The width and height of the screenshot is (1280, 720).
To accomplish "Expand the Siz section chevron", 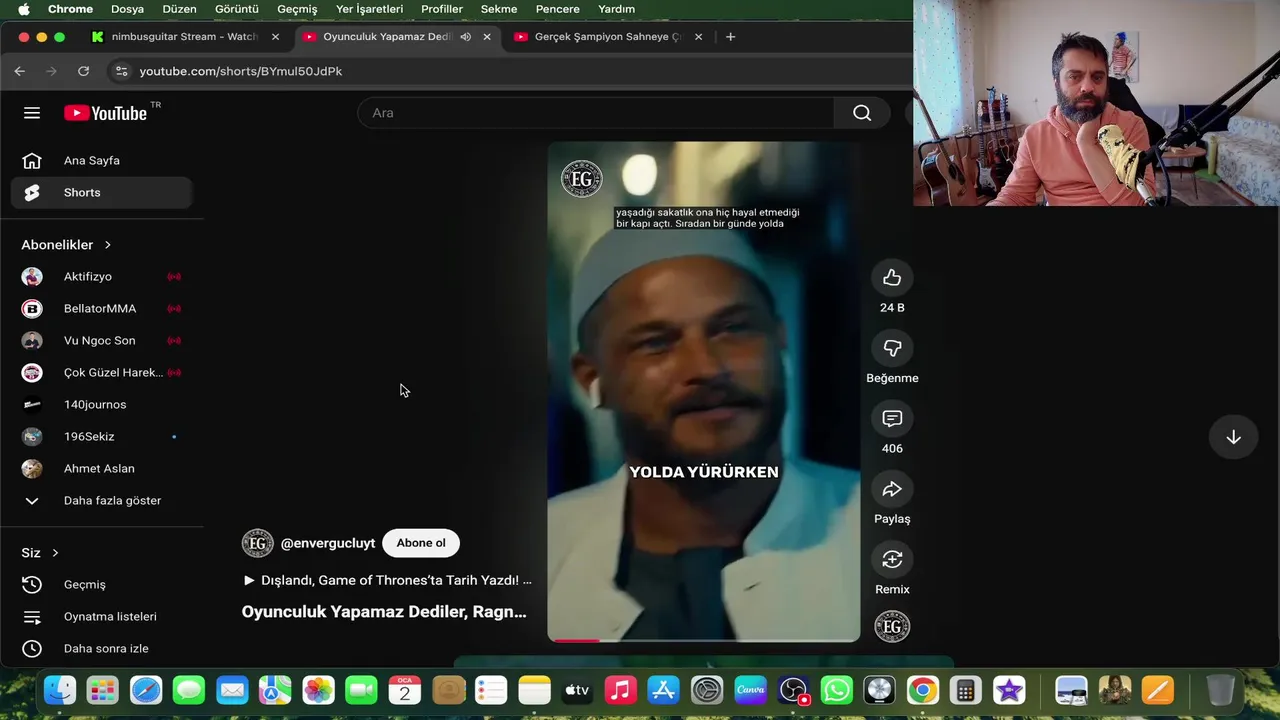I will pyautogui.click(x=55, y=553).
